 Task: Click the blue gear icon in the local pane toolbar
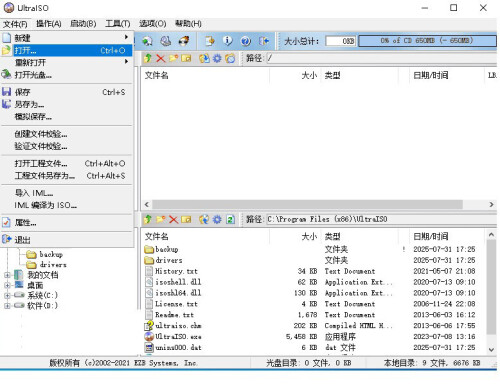(x=217, y=219)
